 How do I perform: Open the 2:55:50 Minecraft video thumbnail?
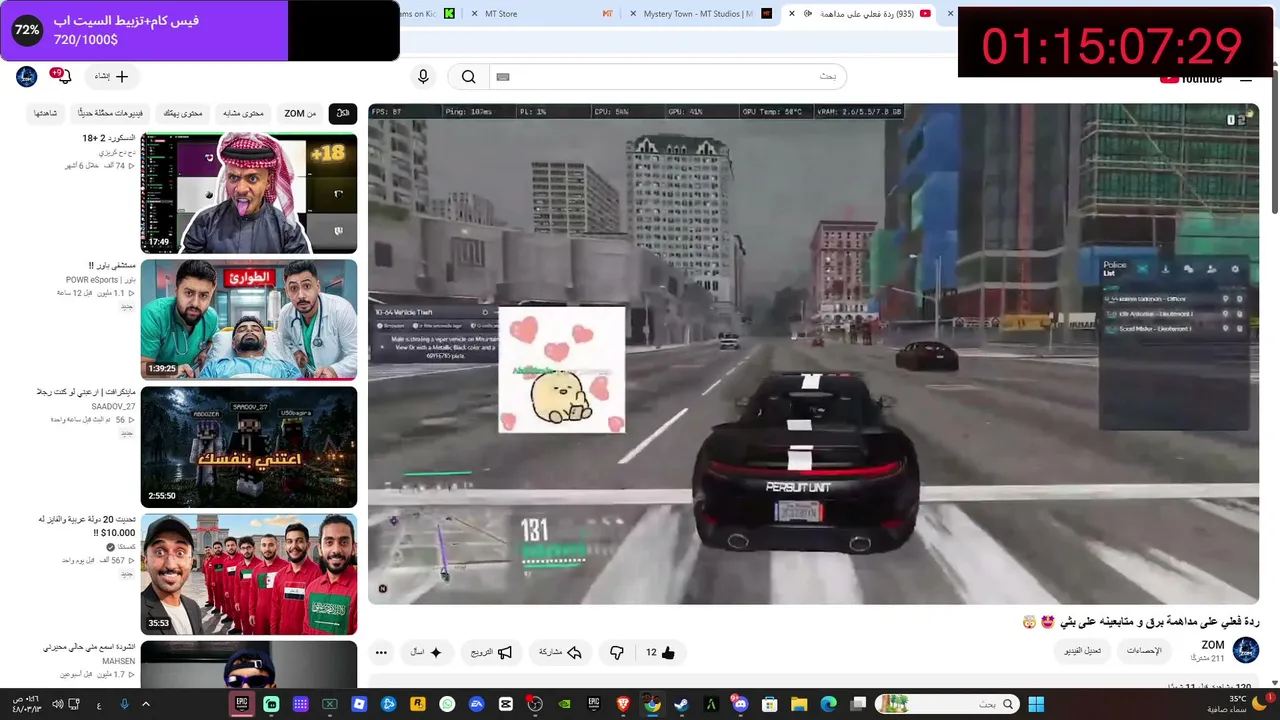tap(249, 447)
